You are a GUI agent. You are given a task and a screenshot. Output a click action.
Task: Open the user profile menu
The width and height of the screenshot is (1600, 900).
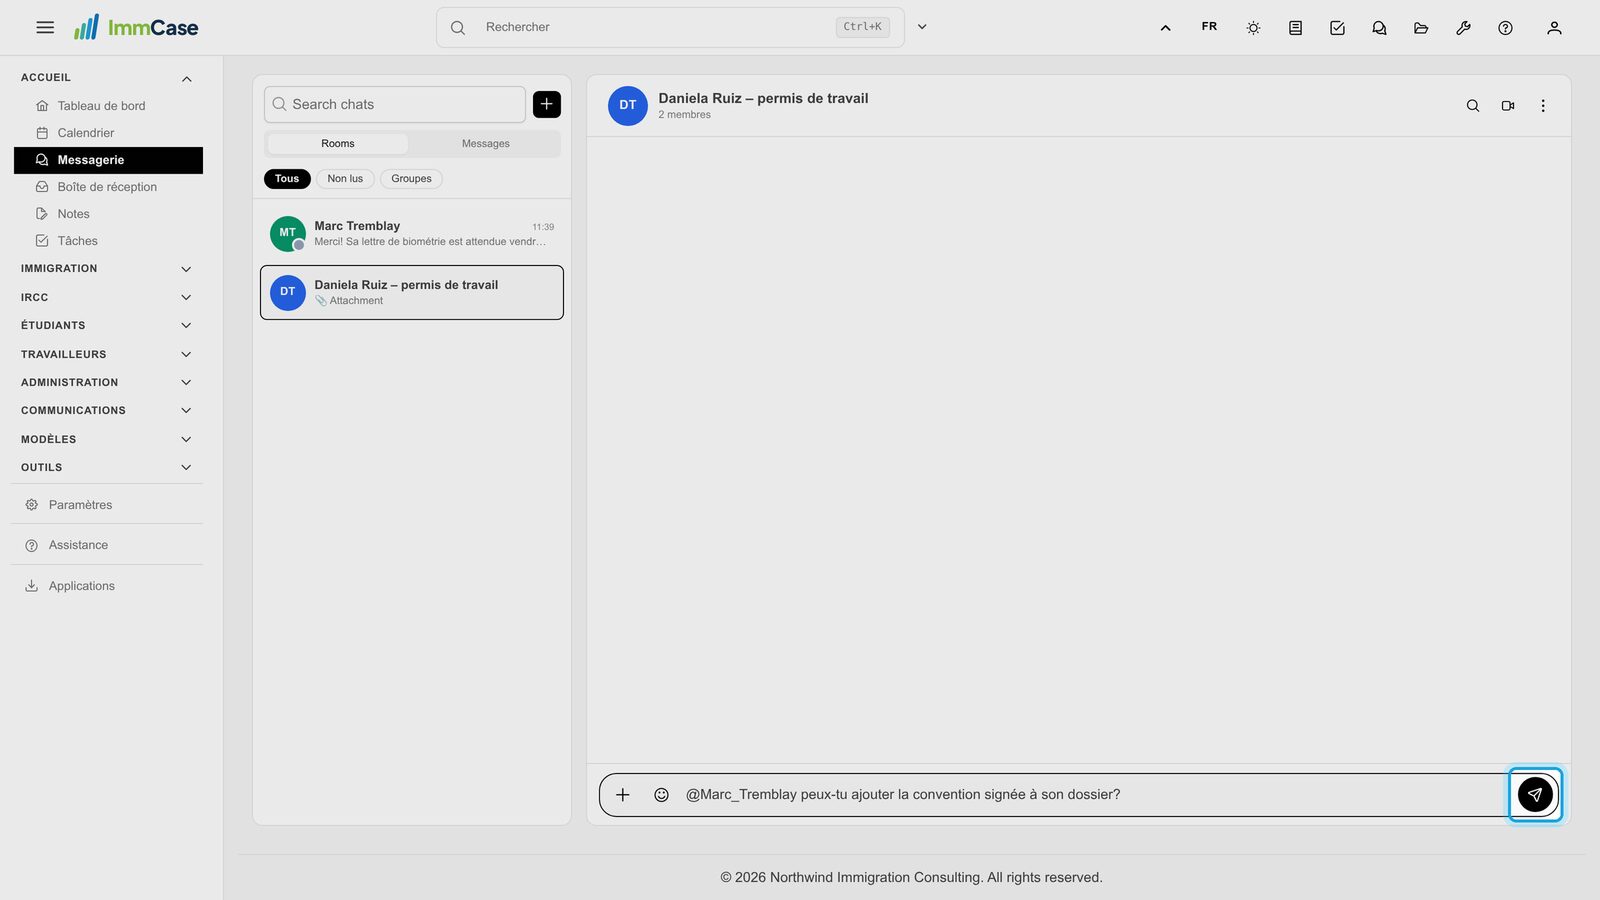point(1554,28)
